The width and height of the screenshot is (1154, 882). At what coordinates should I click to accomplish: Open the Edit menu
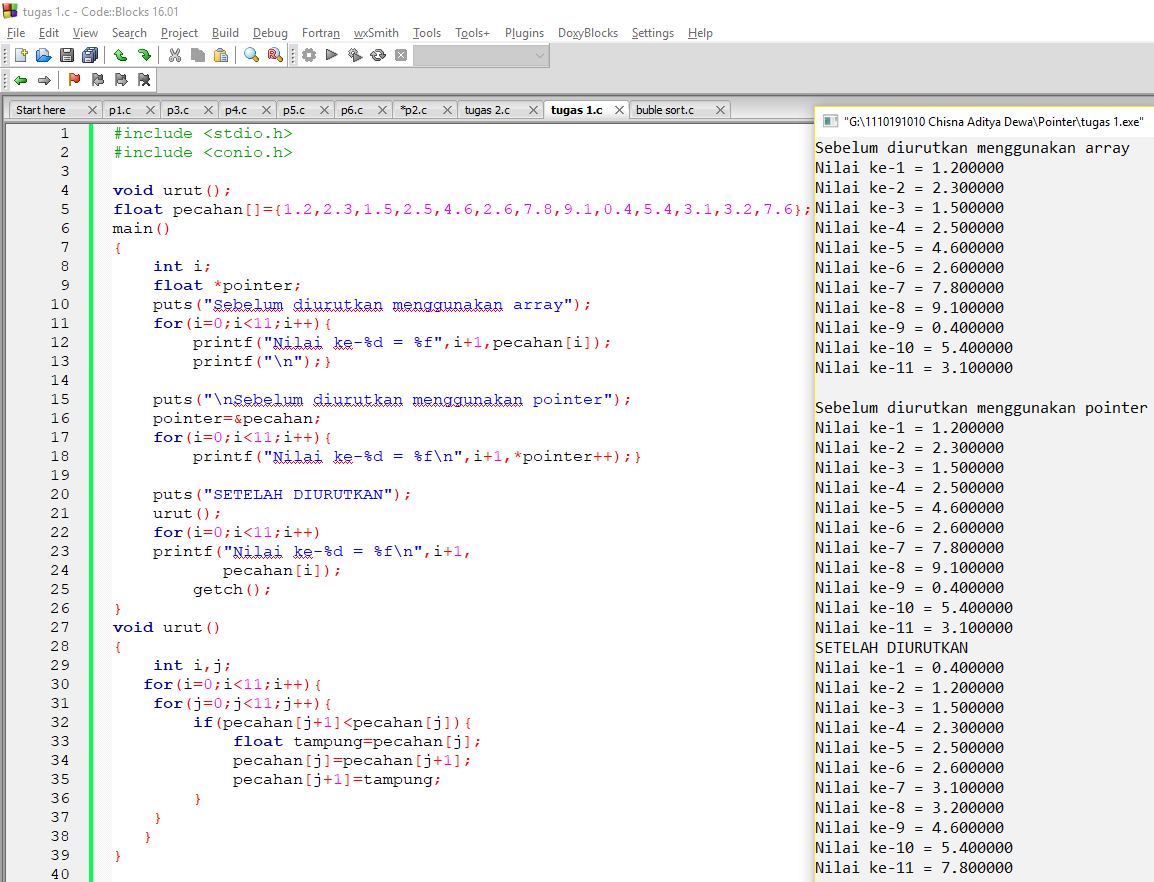49,33
